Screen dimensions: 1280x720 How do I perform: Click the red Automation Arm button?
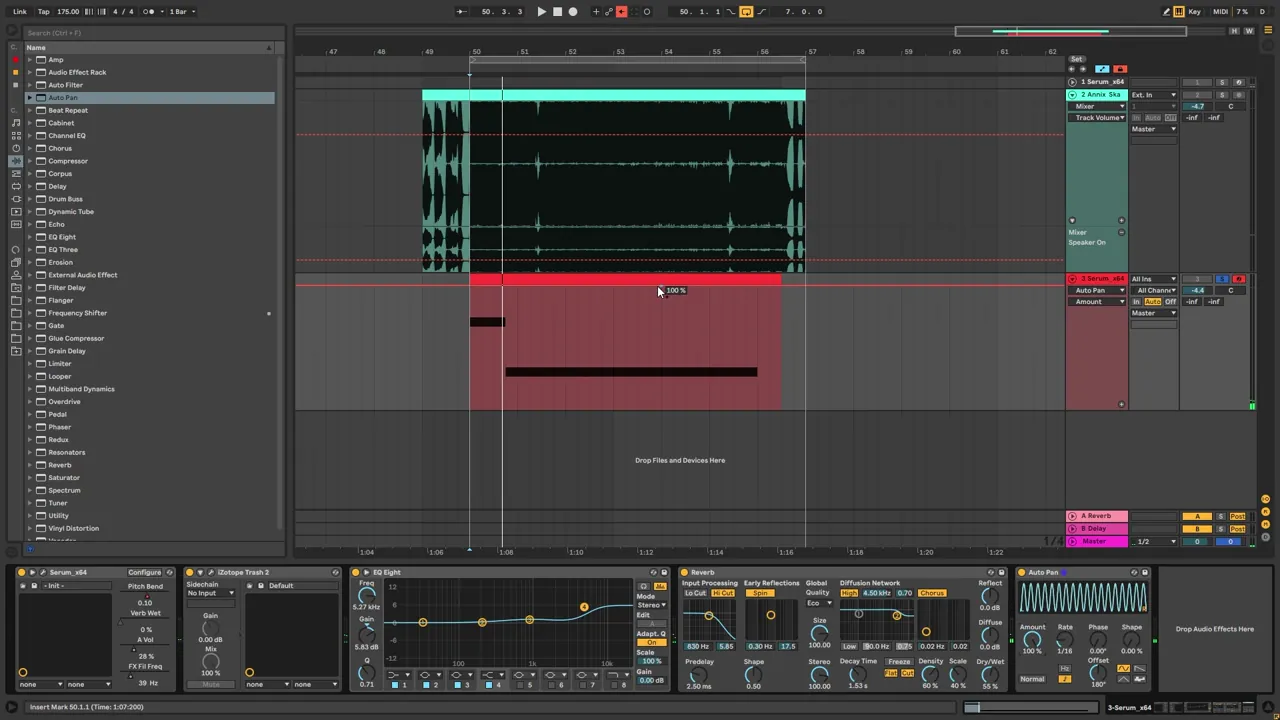click(x=621, y=12)
